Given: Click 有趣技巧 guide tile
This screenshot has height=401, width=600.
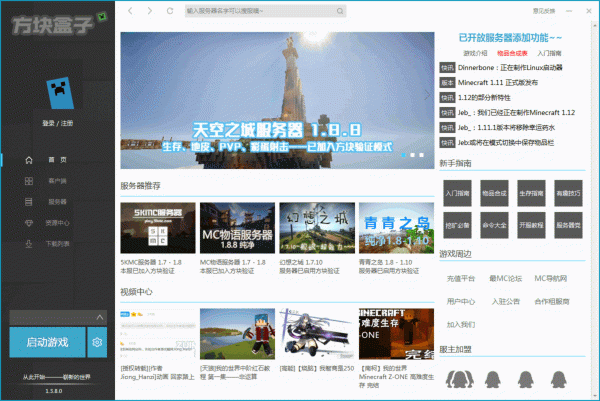Looking at the screenshot, I should (568, 193).
